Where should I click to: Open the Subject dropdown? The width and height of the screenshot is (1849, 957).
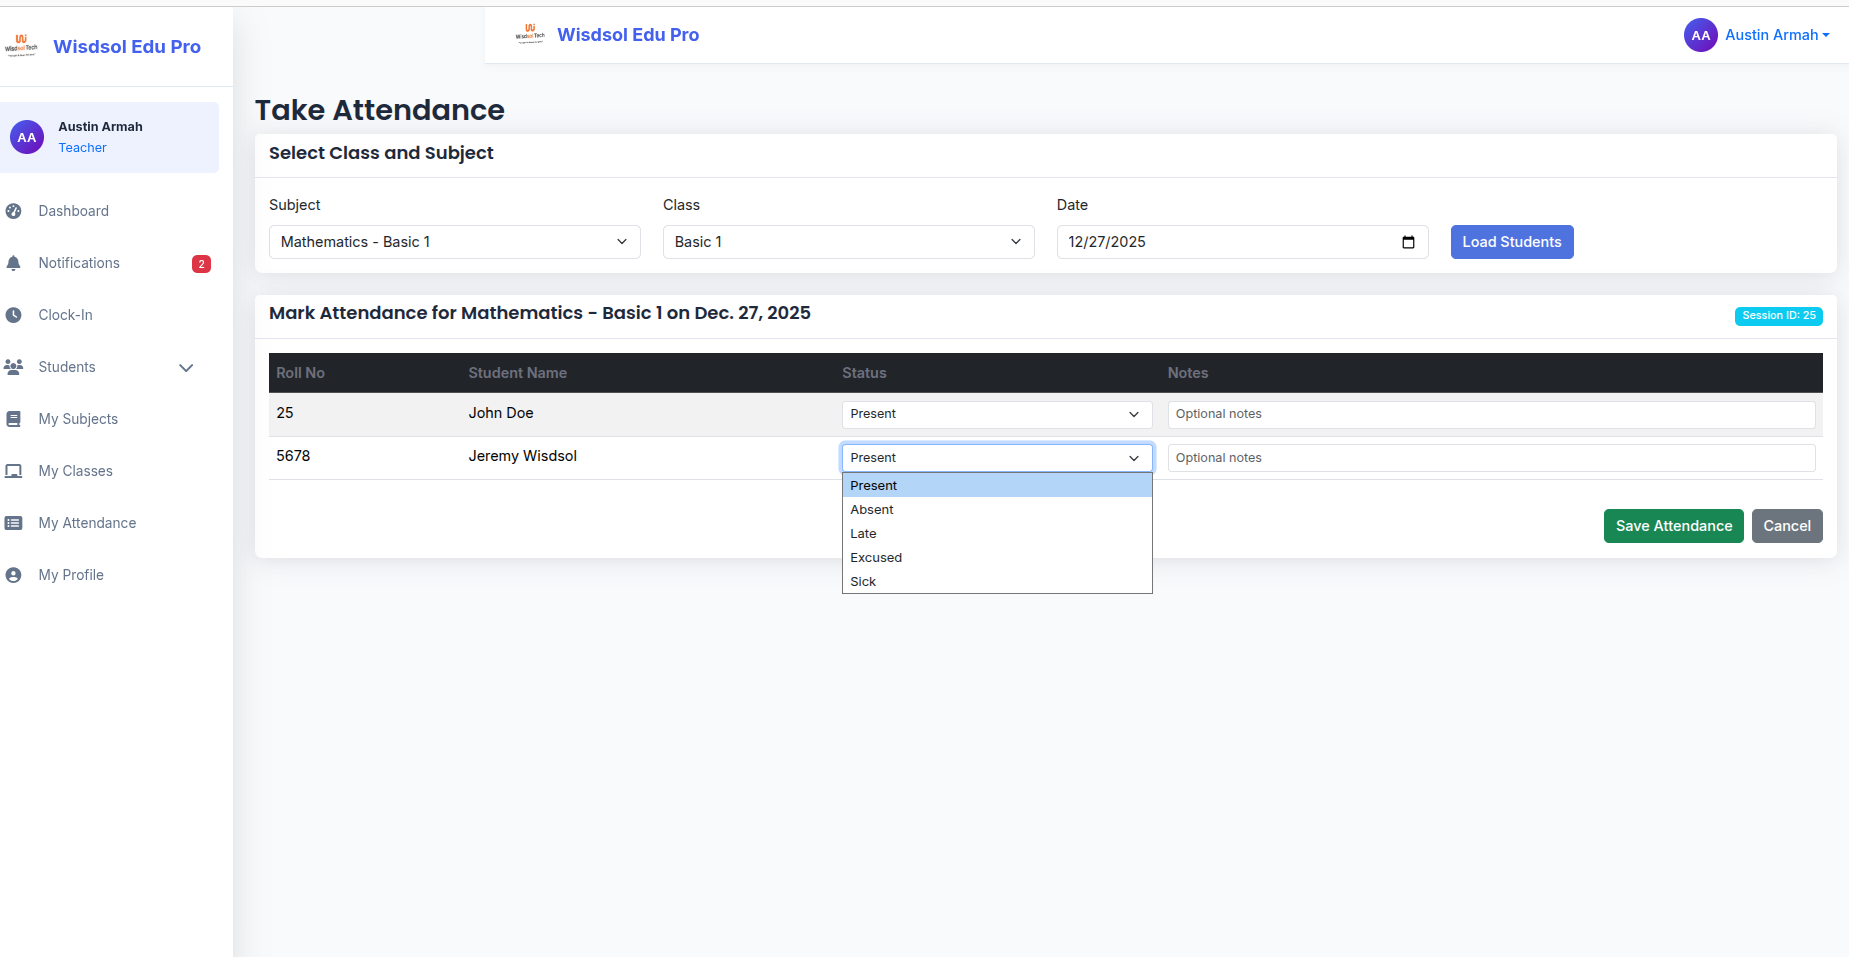(453, 241)
